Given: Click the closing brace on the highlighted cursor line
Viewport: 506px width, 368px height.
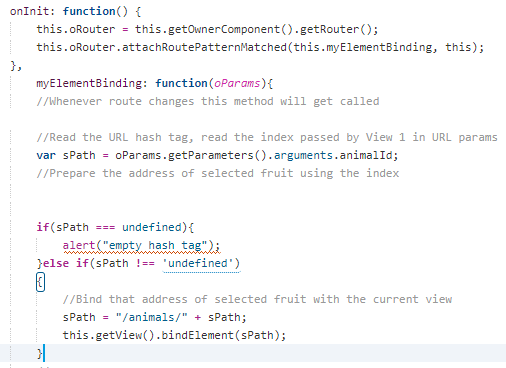Looking at the screenshot, I should (40, 353).
